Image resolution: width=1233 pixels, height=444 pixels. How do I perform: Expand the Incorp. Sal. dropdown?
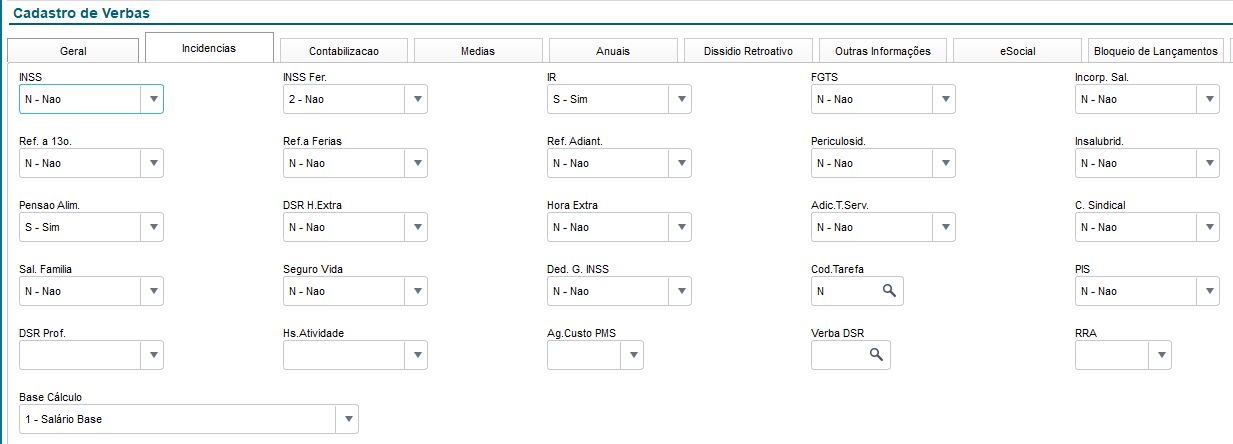pyautogui.click(x=1208, y=99)
